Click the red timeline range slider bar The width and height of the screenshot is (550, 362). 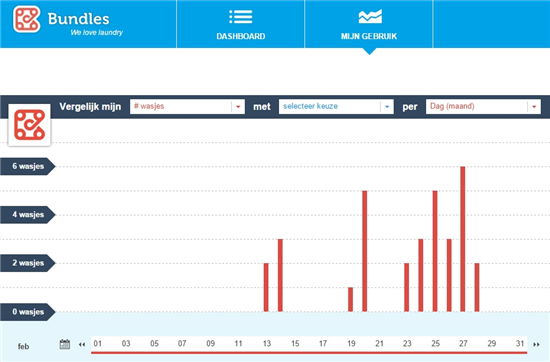309,352
